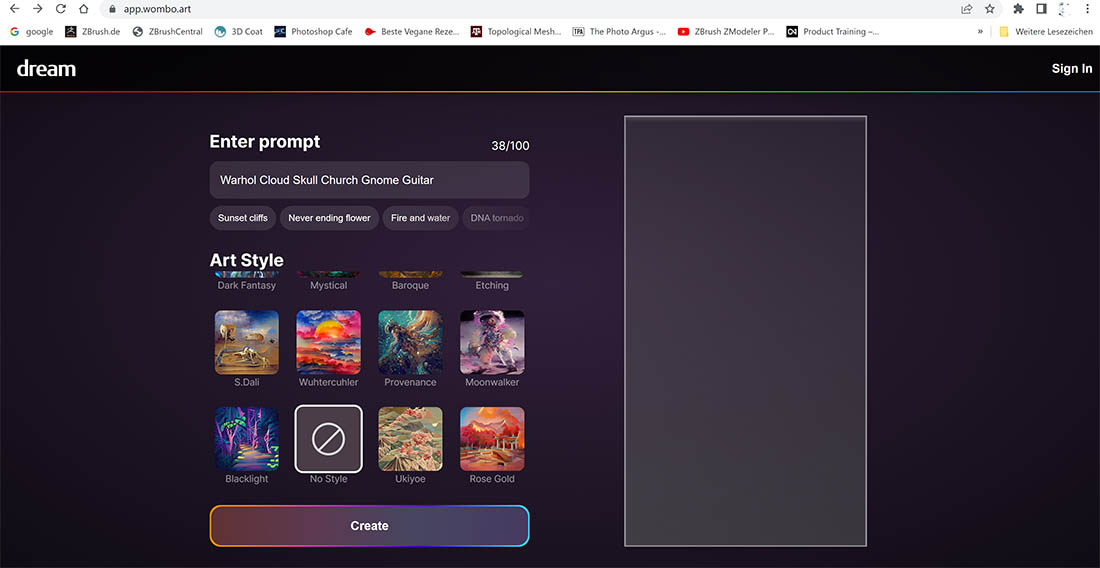1100x568 pixels.
Task: Open the Beste Vegane Reze... bookmark
Action: [x=412, y=32]
